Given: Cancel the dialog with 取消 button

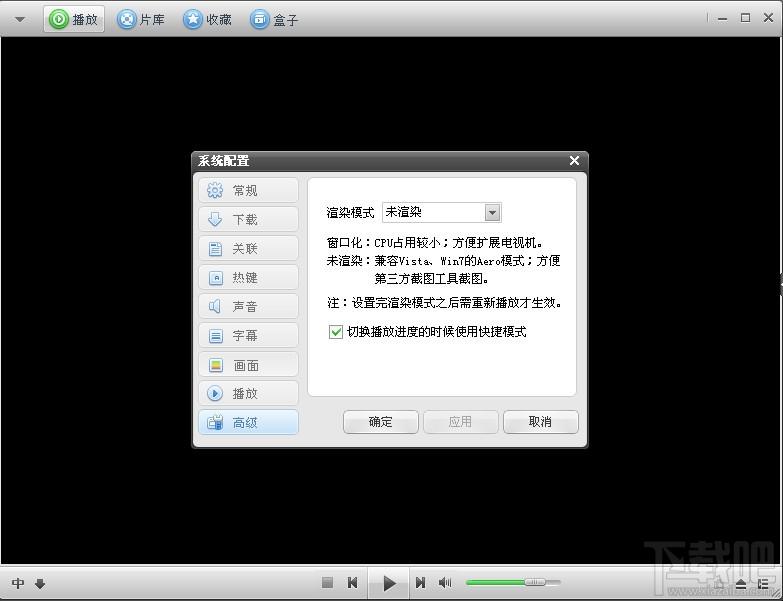Looking at the screenshot, I should pyautogui.click(x=540, y=422).
